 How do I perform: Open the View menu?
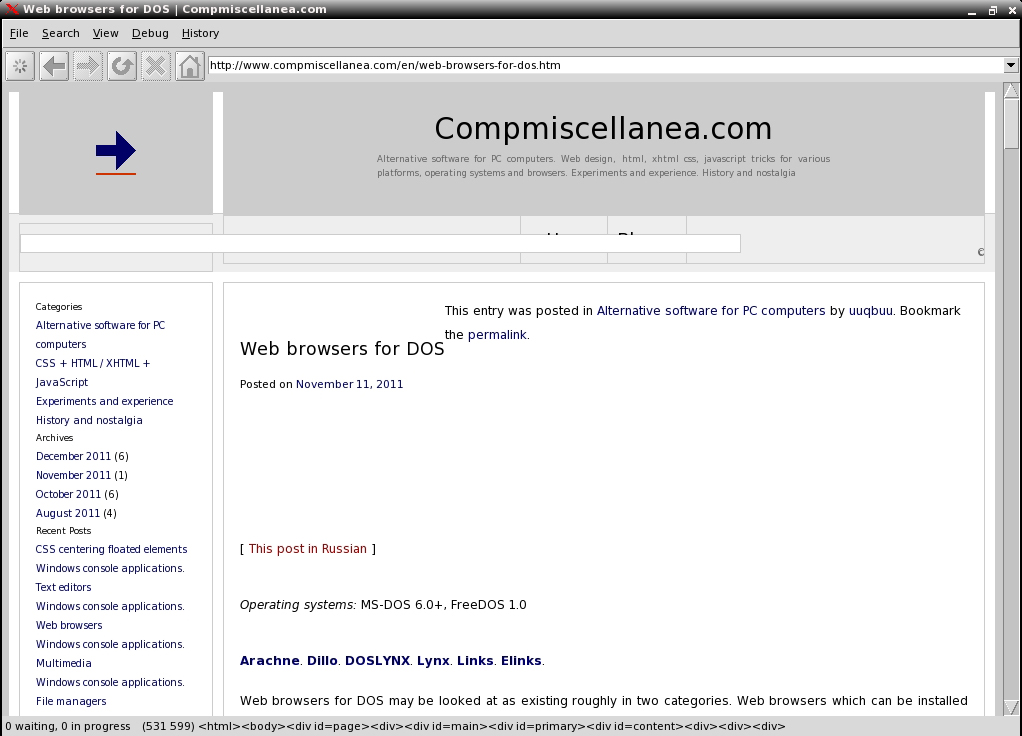(x=105, y=33)
